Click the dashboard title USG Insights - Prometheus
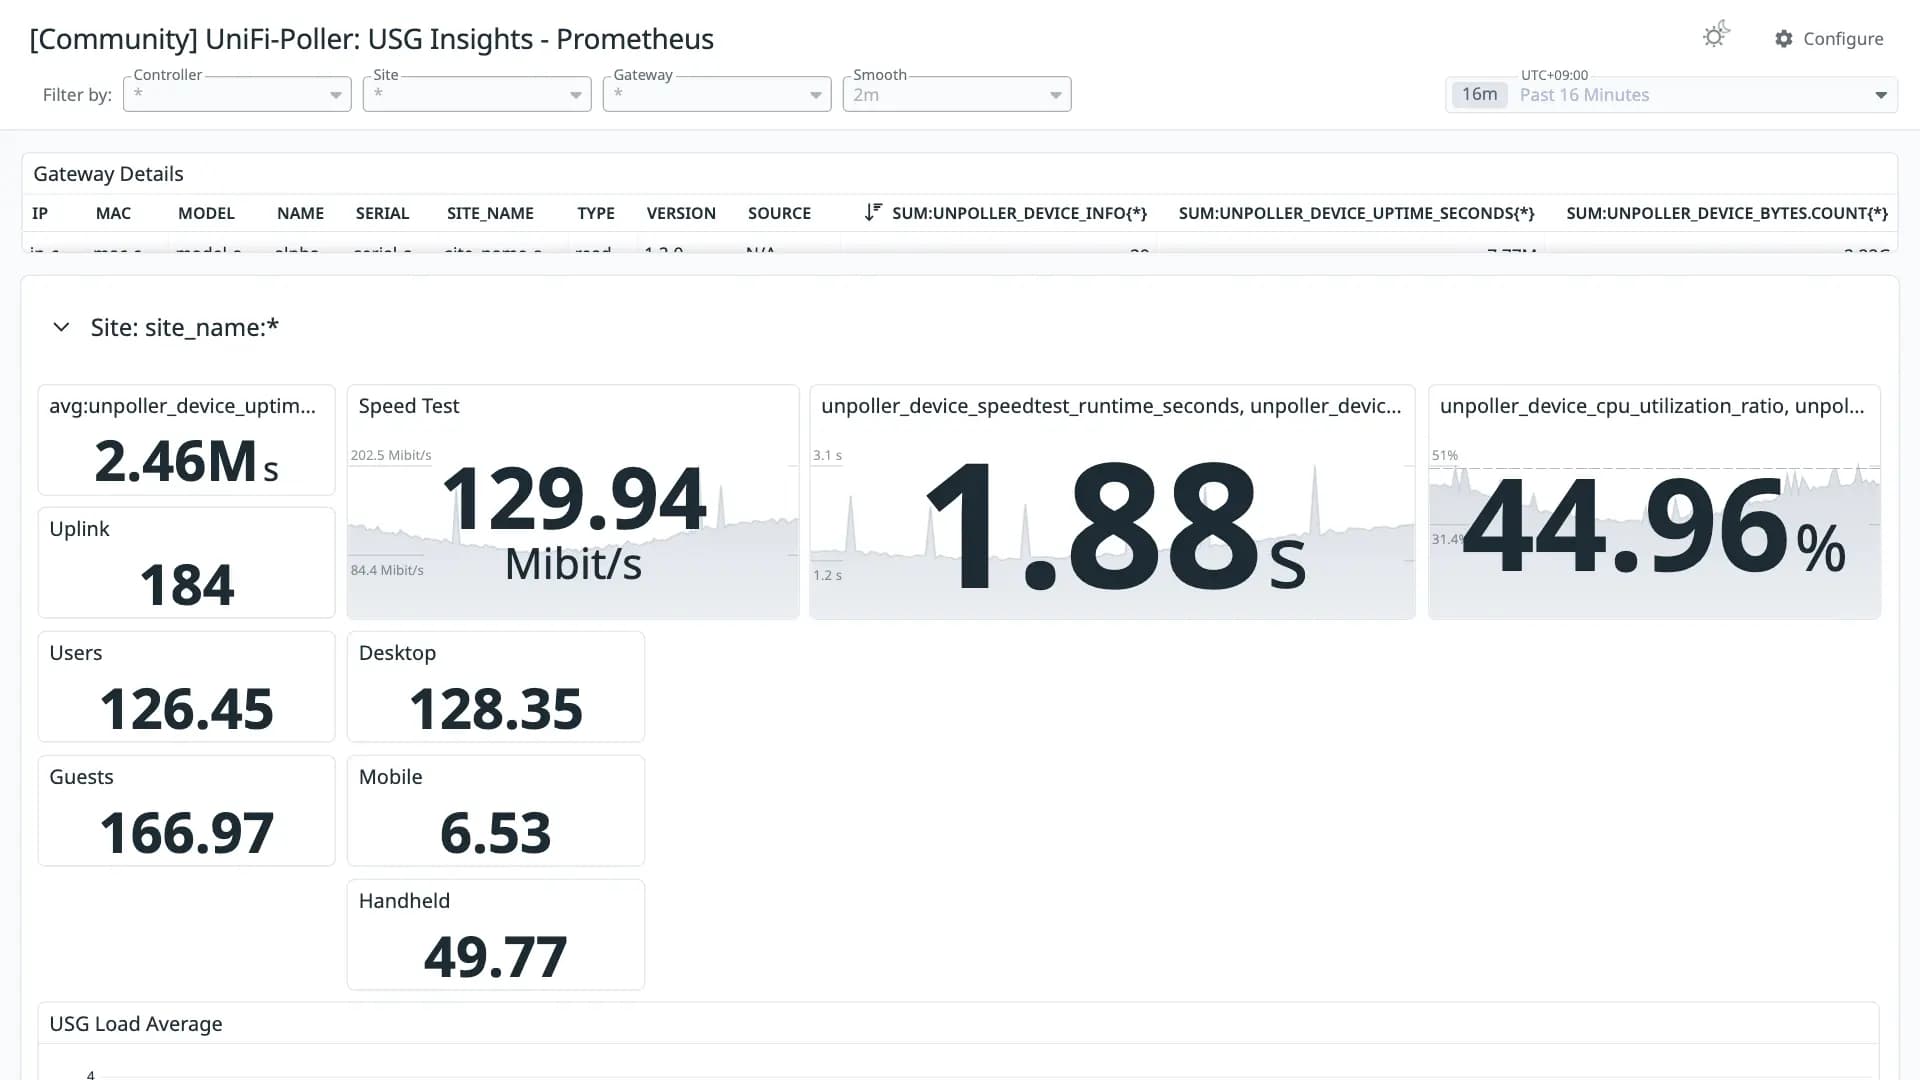 [x=371, y=39]
